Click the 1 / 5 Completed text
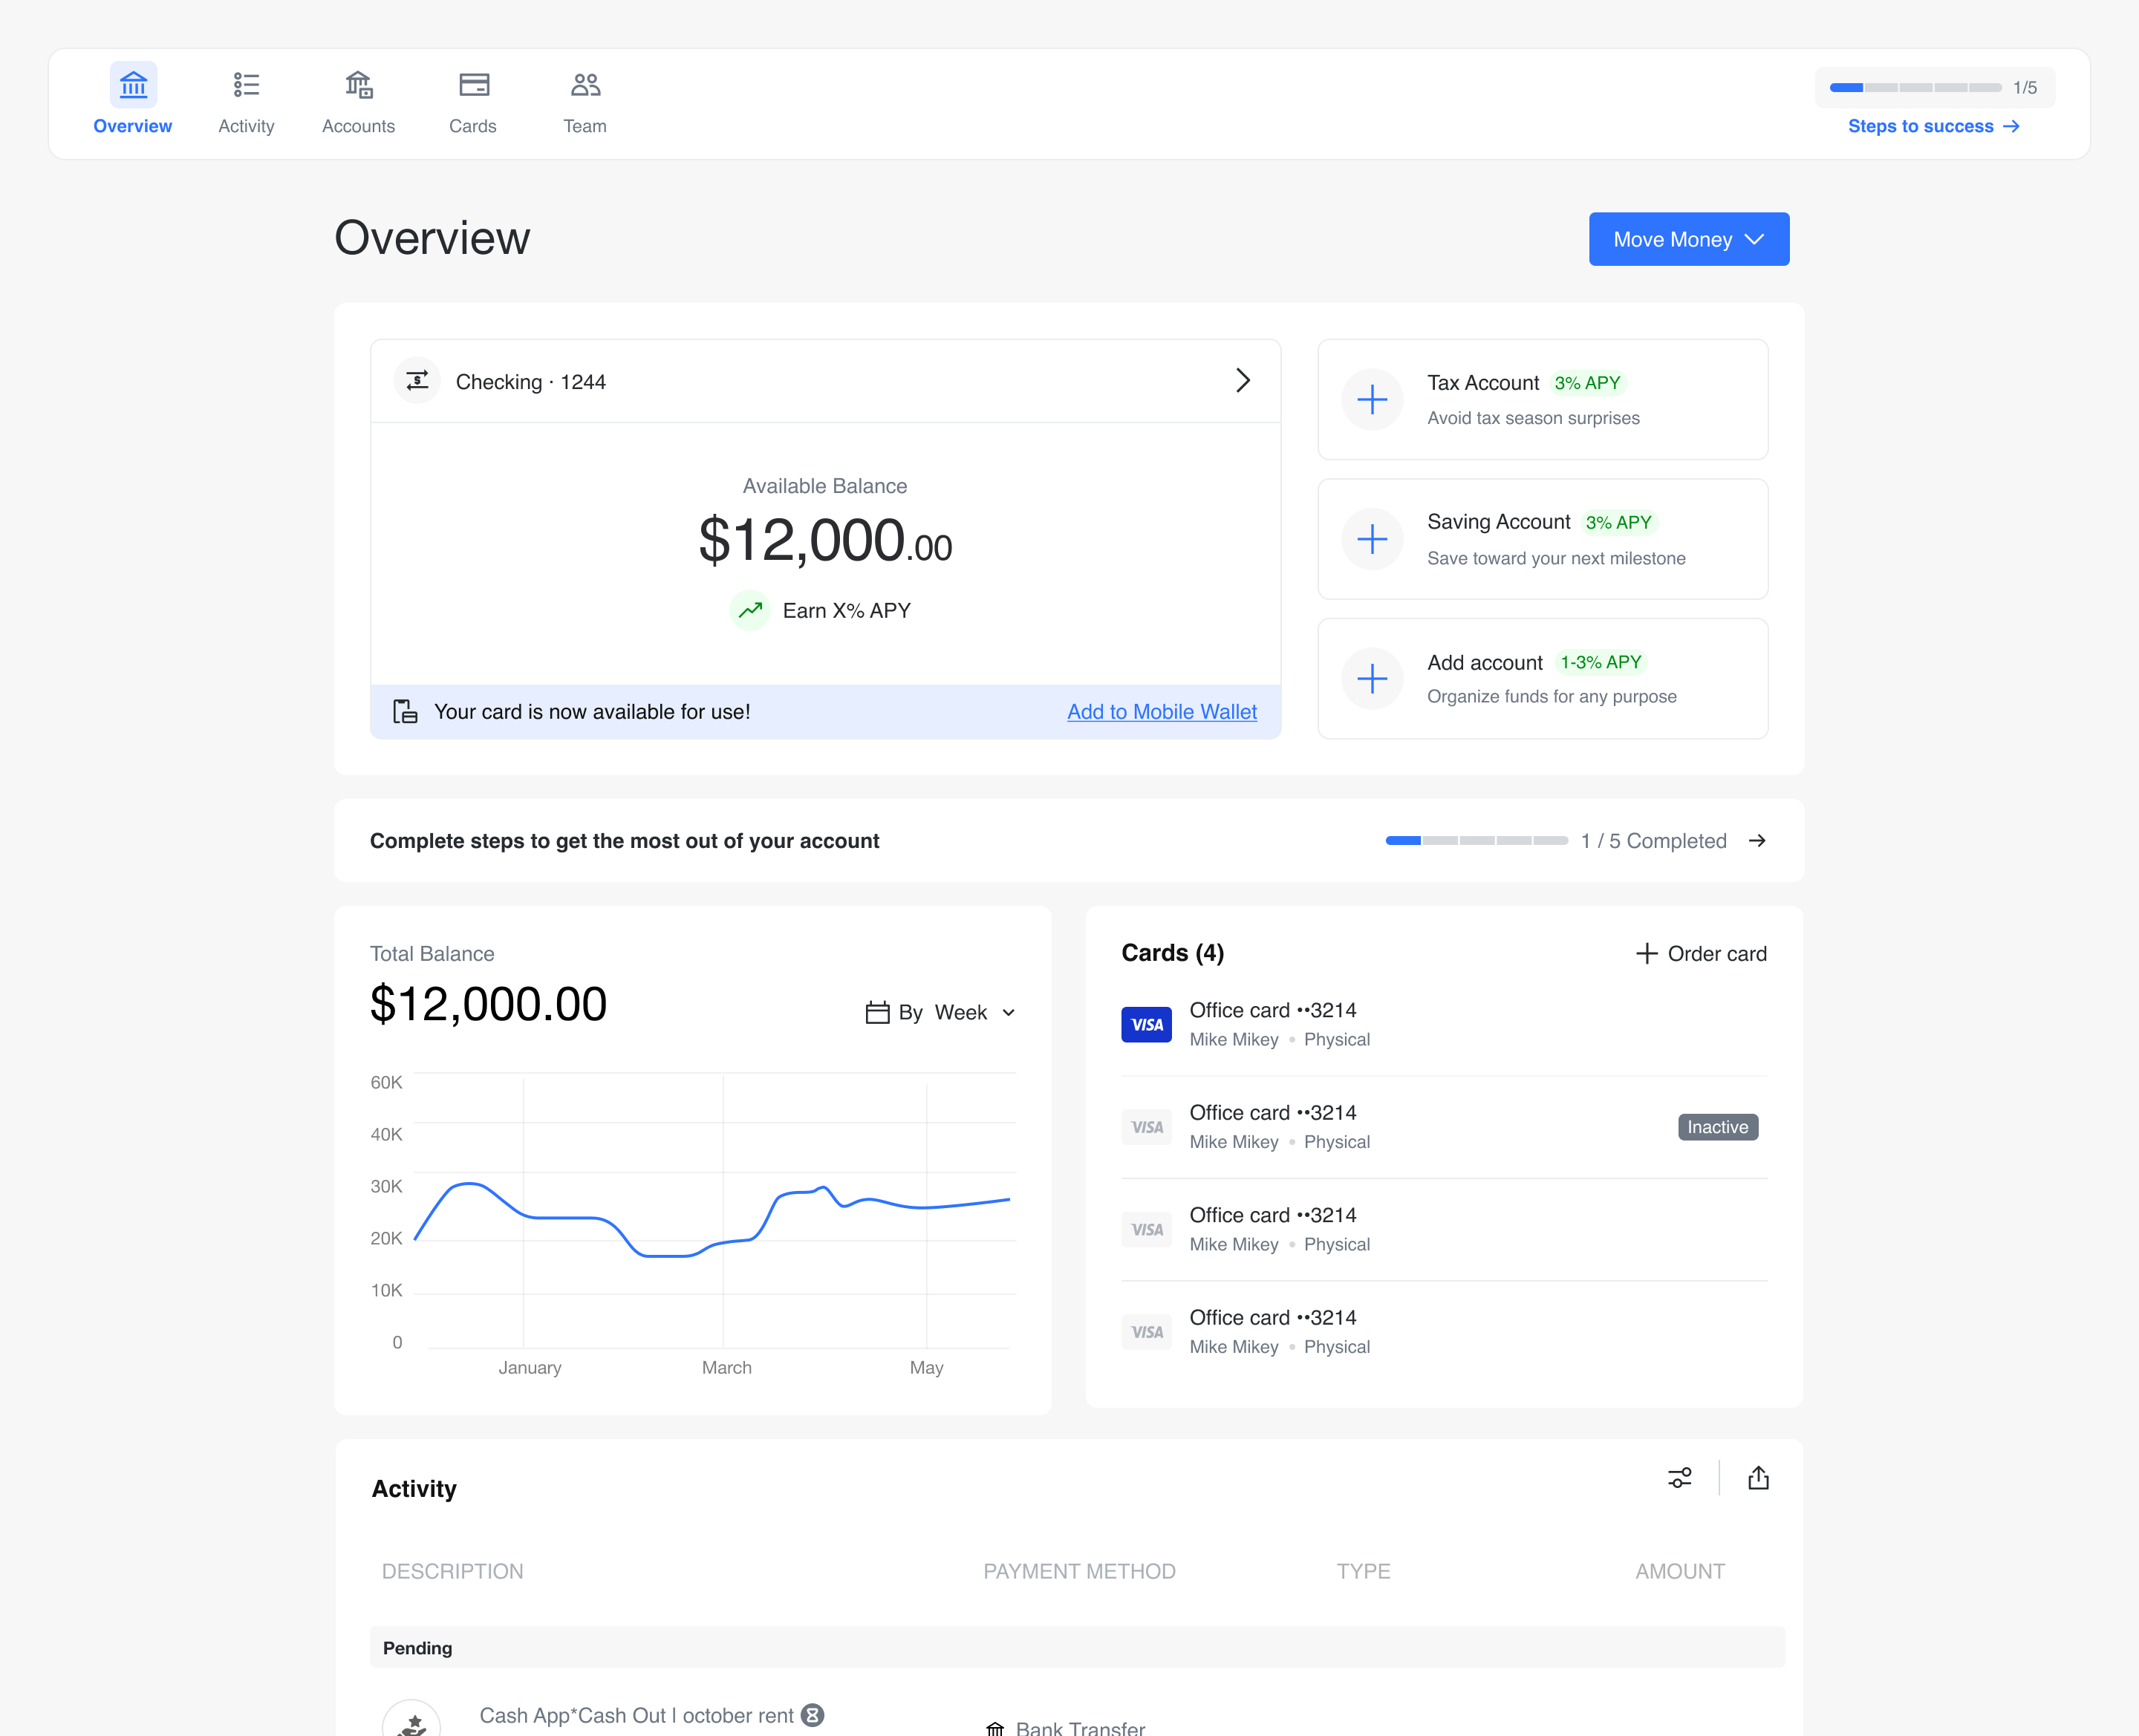 1654,841
